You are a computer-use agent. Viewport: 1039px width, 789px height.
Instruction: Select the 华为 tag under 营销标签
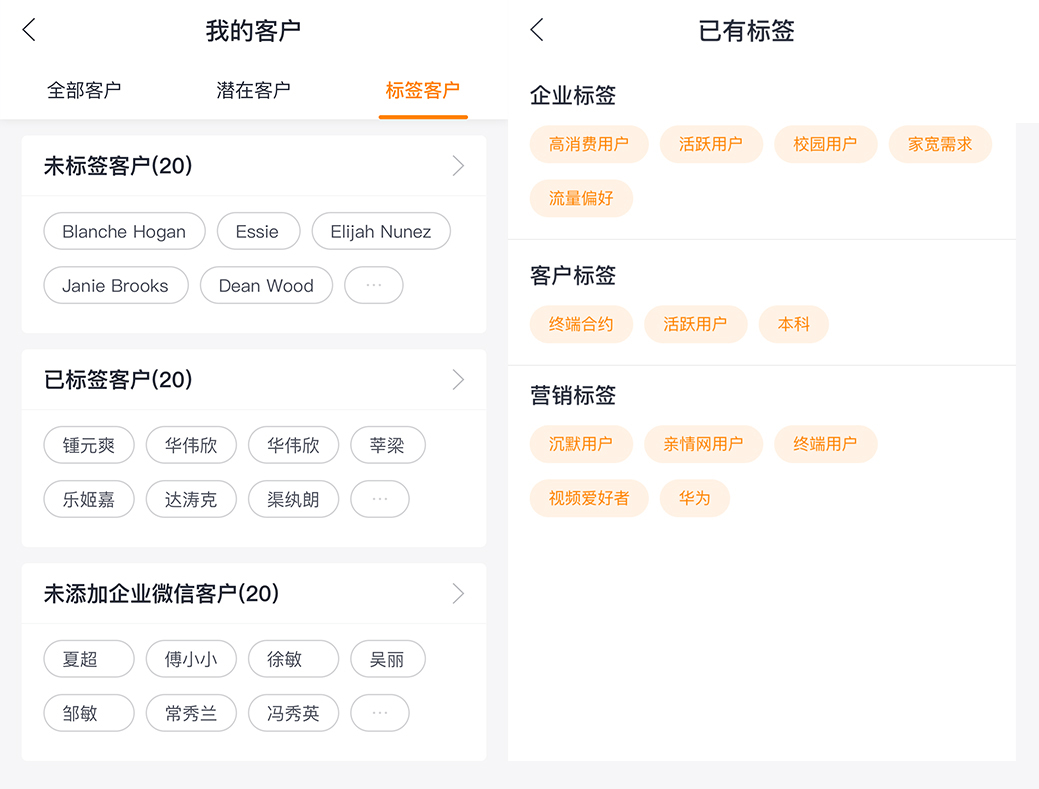pos(694,498)
